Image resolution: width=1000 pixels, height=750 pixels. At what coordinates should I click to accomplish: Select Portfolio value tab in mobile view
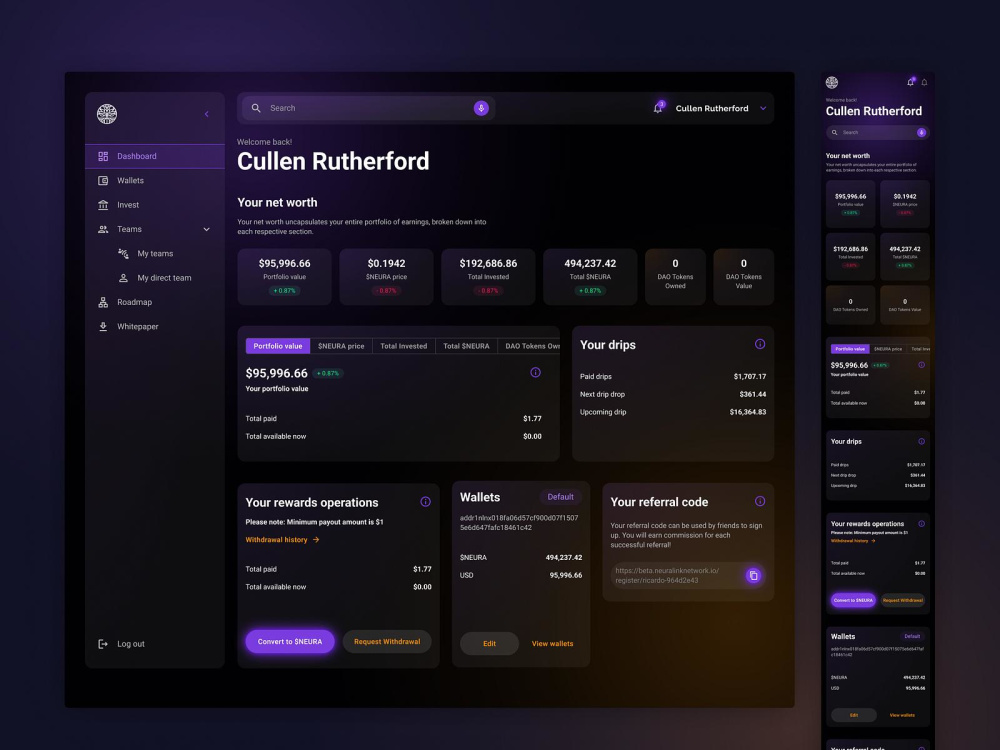(850, 349)
